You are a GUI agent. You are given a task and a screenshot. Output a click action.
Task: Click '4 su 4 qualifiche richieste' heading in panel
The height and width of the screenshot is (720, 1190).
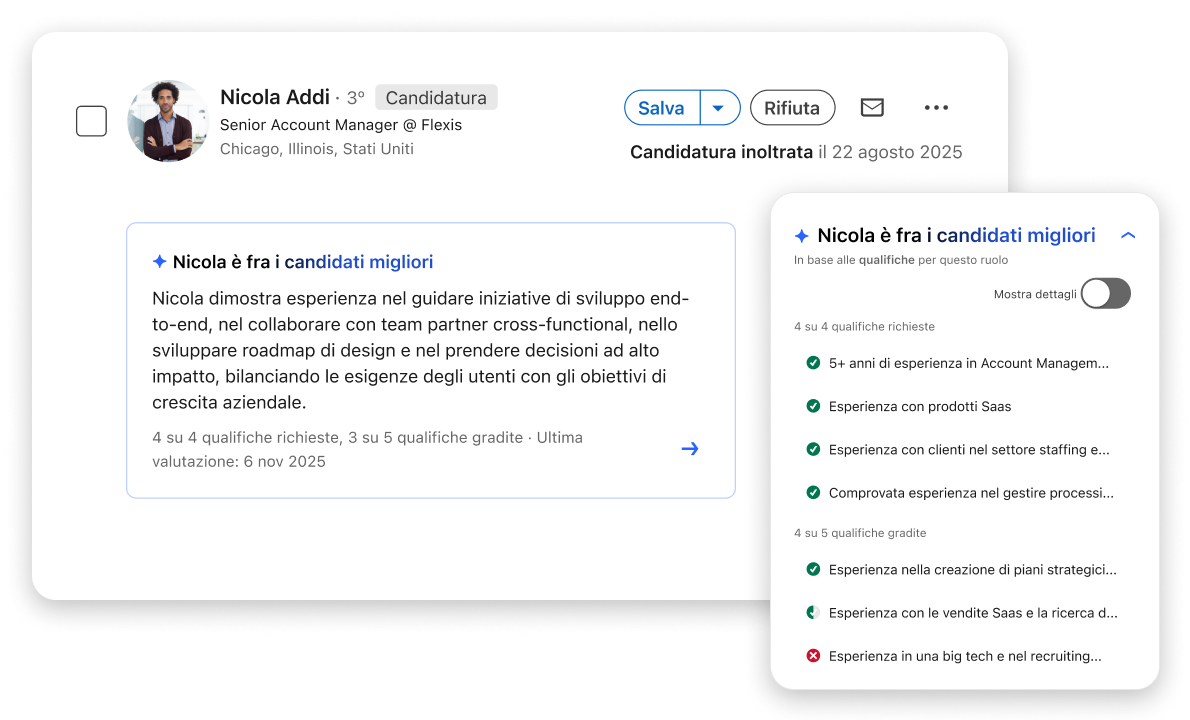pos(864,326)
